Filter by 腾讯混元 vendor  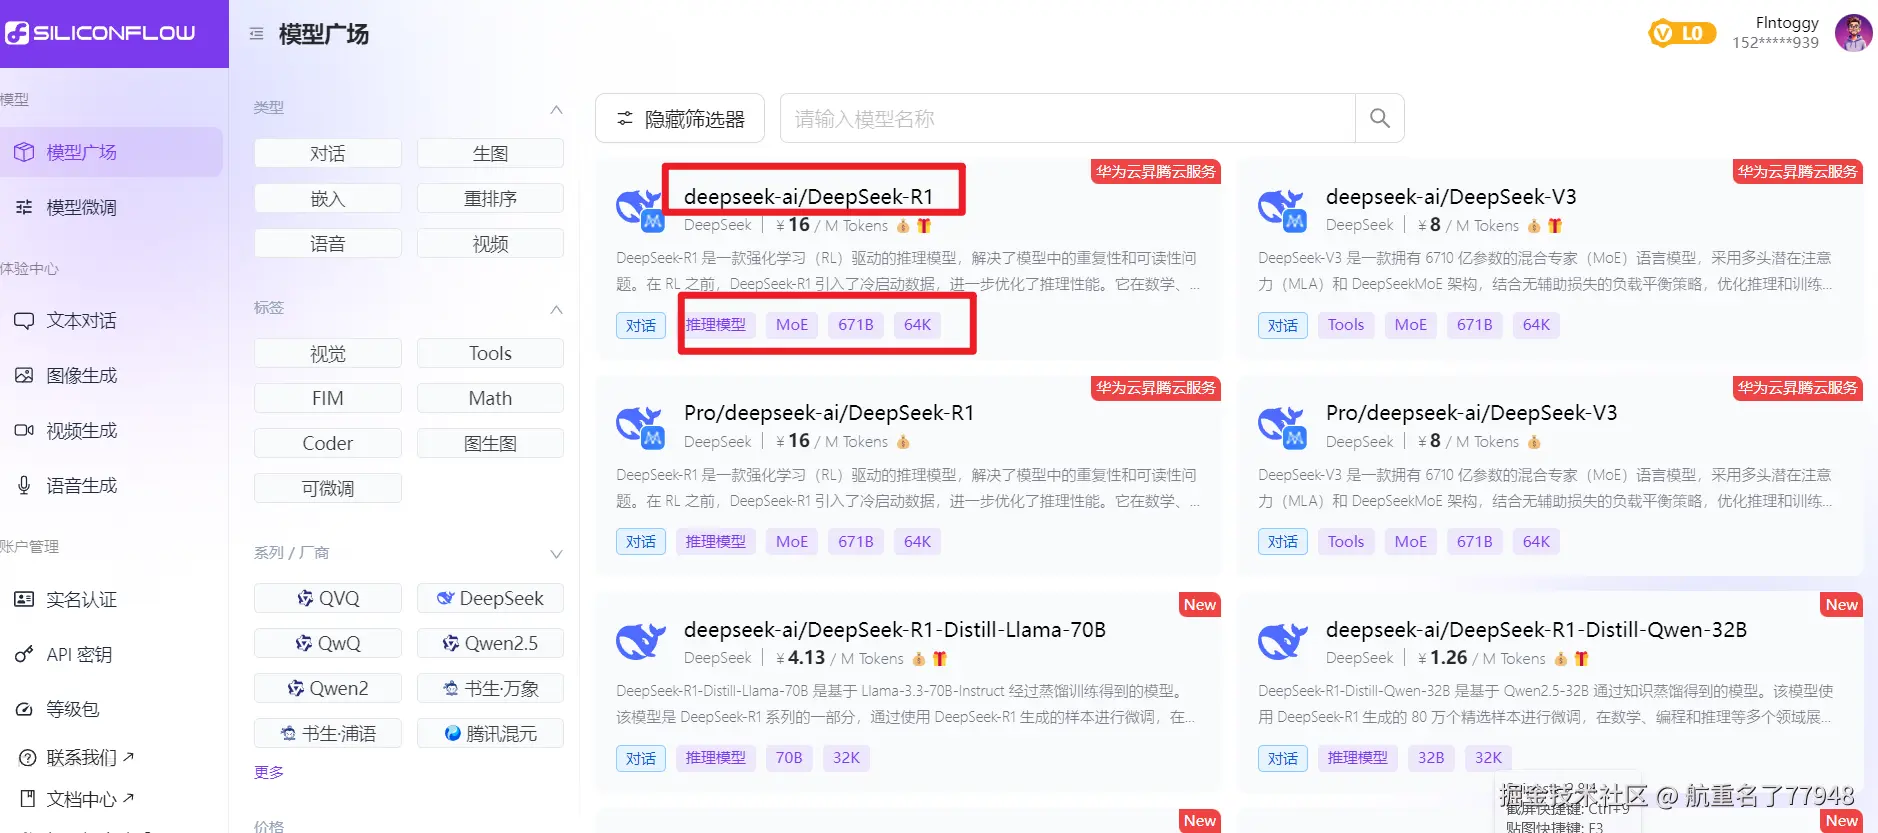click(x=490, y=734)
